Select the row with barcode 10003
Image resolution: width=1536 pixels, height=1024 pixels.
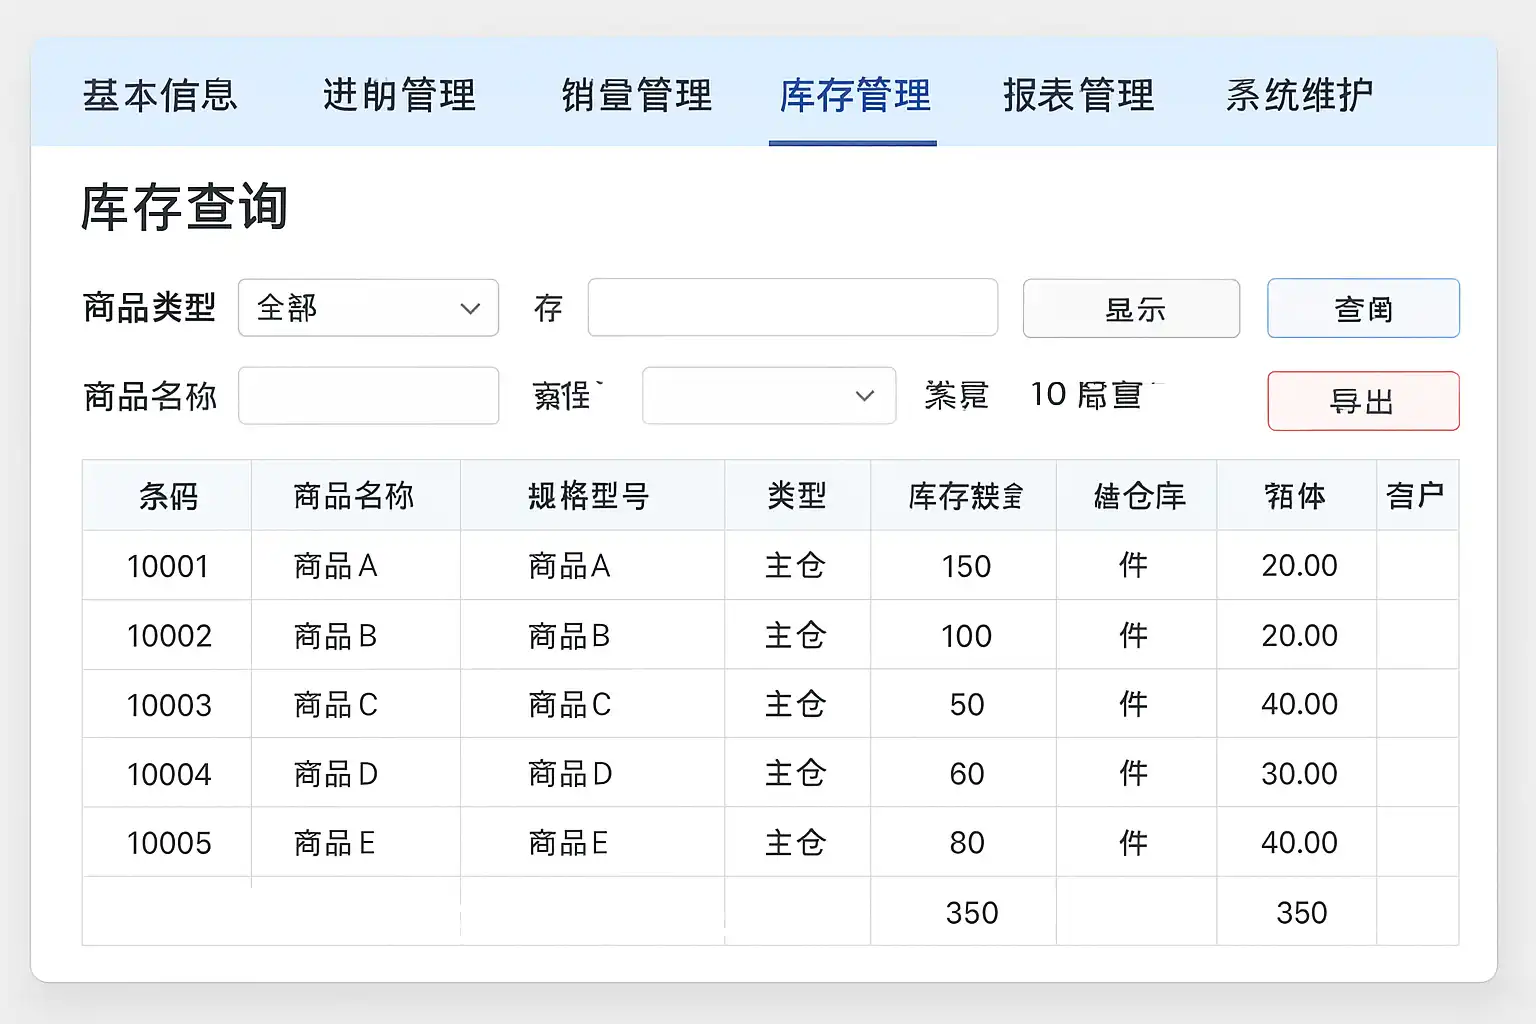[169, 705]
